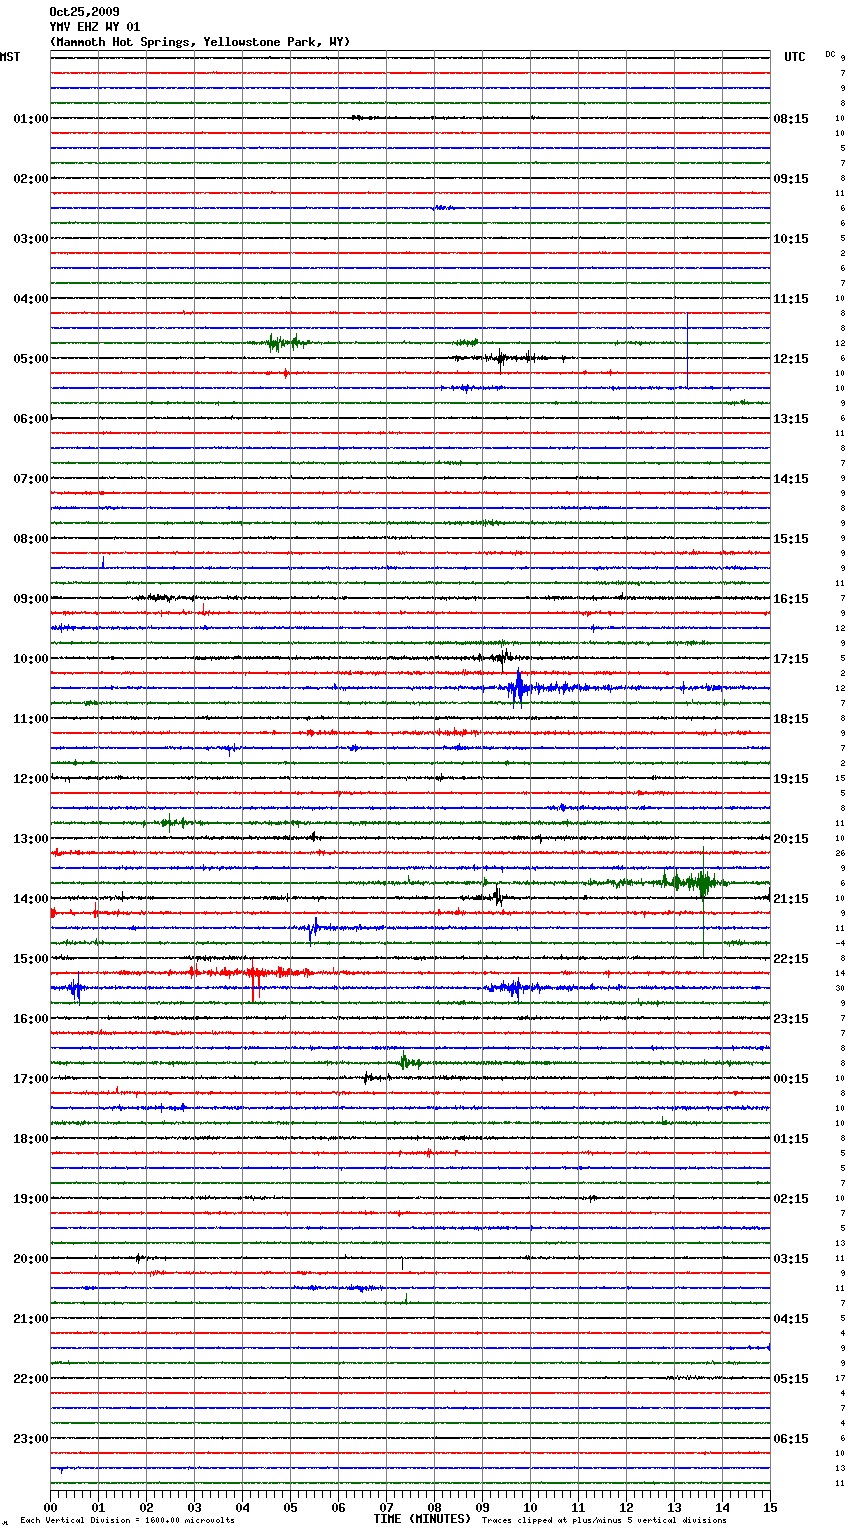Select the 10:00 MST hour label

(31, 659)
